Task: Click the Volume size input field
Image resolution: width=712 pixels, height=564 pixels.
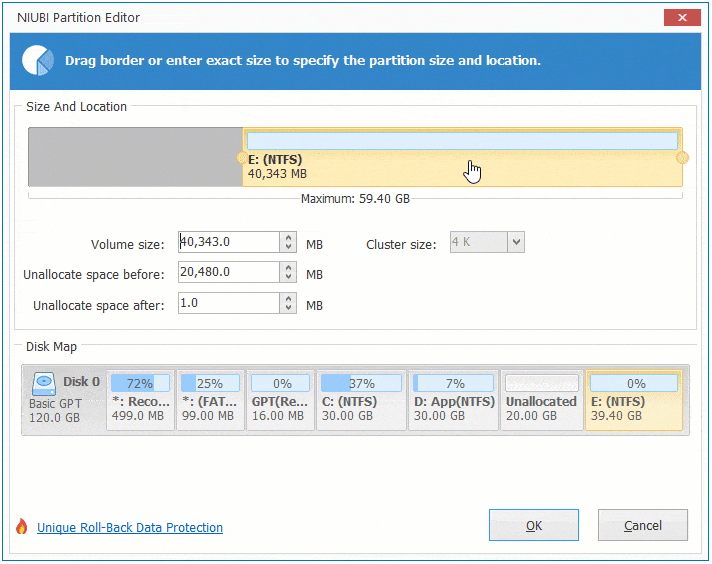Action: [228, 242]
